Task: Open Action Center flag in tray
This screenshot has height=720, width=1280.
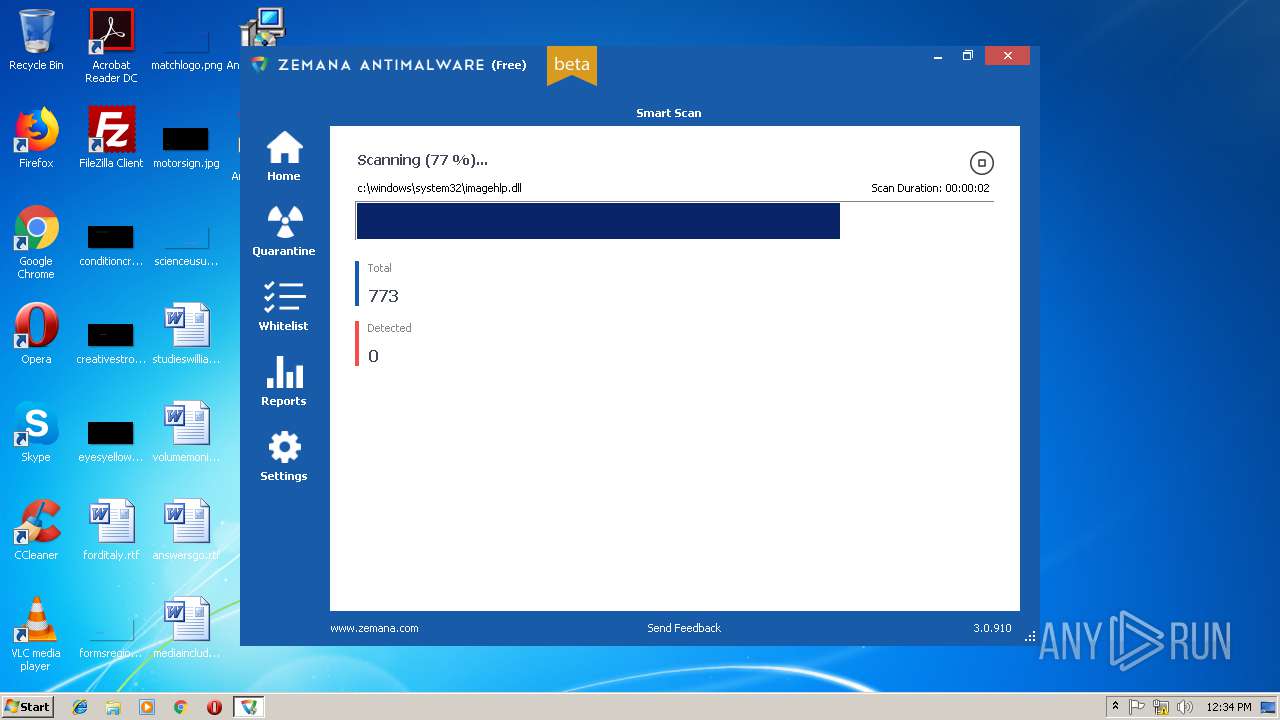Action: 1137,707
